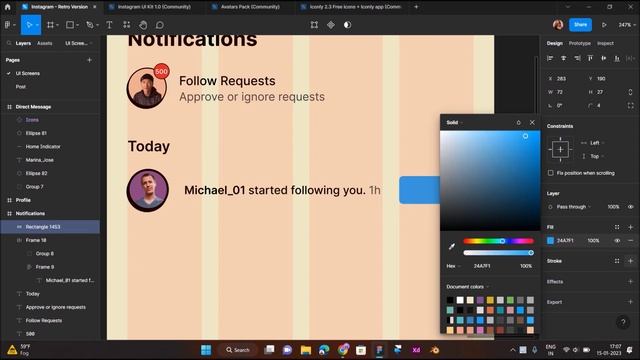This screenshot has width=640, height=360.
Task: Switch to the Assets tab
Action: click(x=44, y=43)
